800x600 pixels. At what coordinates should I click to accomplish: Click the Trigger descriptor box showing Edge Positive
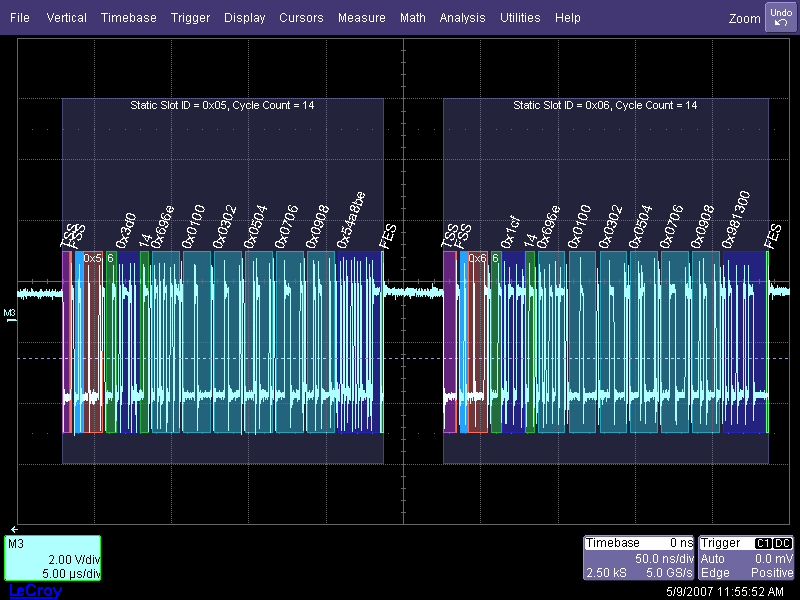[x=745, y=558]
